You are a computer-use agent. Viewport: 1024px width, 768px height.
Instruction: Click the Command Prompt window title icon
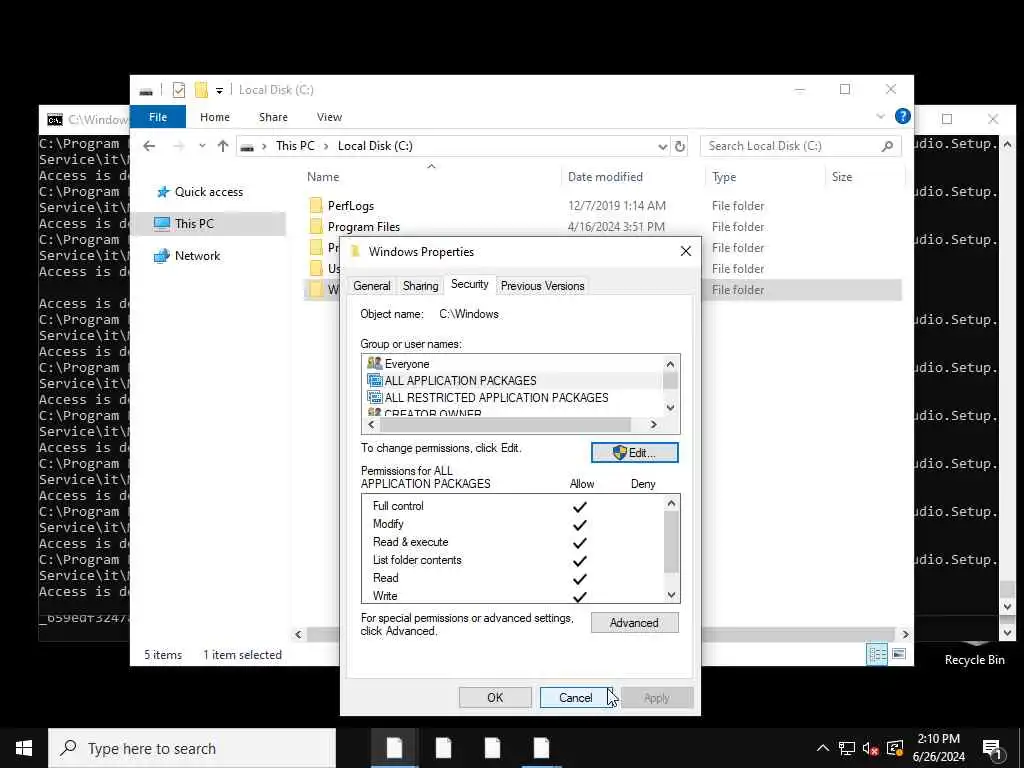pos(55,120)
